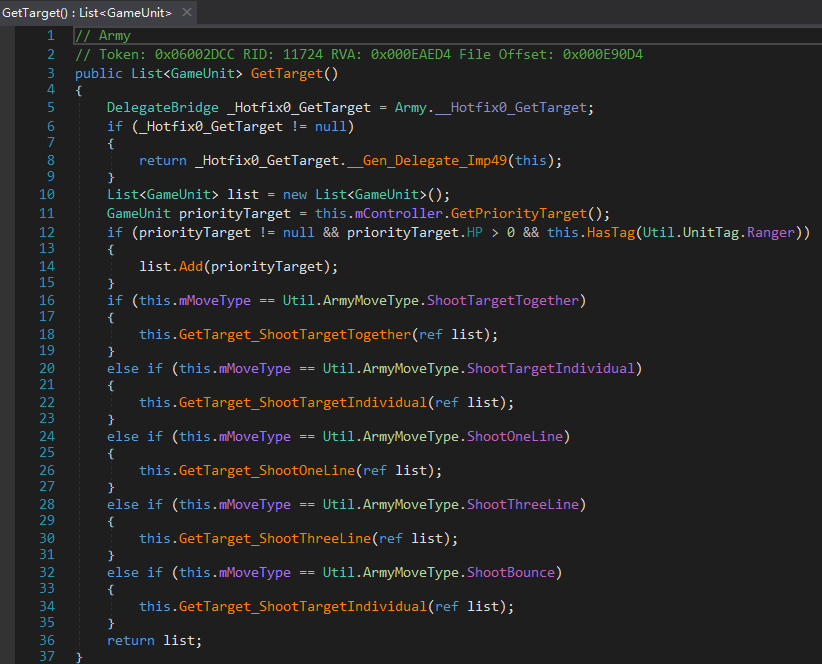This screenshot has height=664, width=822.
Task: Select the GetTarget() : List<GameUnit> tab
Action: (x=87, y=13)
